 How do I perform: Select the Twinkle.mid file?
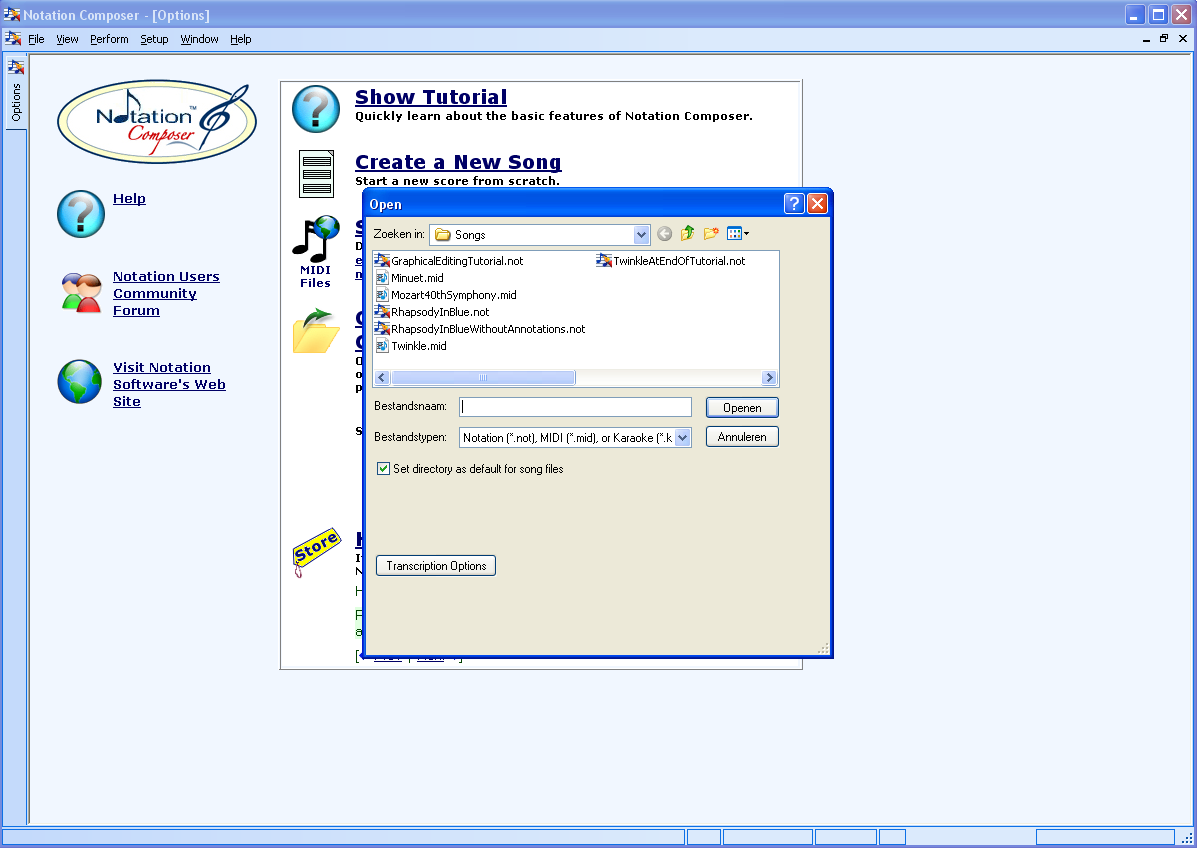411,346
